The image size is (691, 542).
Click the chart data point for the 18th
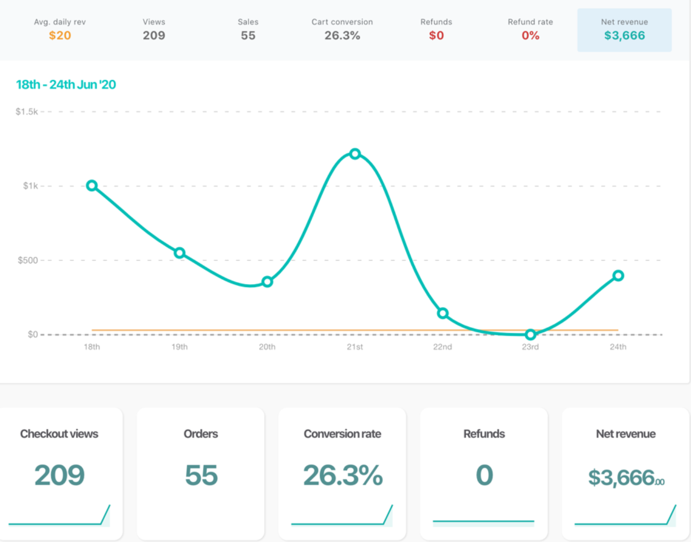92,185
